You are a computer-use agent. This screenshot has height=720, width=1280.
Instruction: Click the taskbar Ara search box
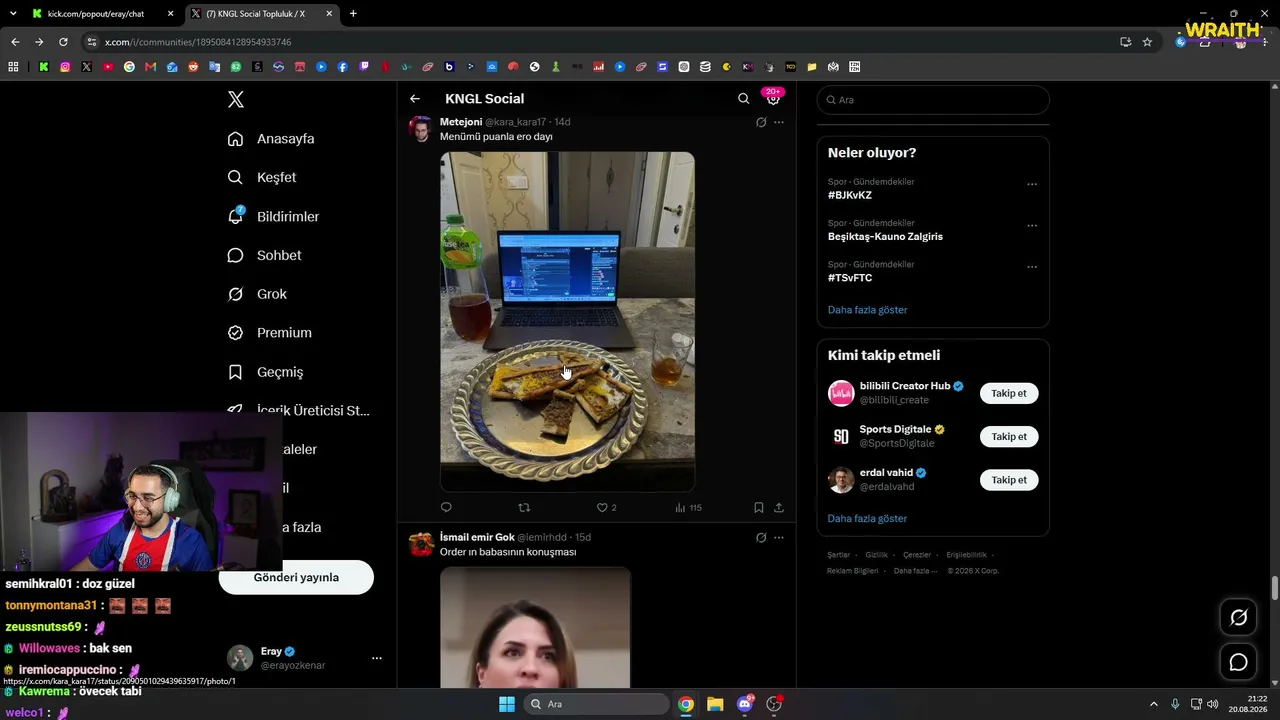(x=597, y=704)
